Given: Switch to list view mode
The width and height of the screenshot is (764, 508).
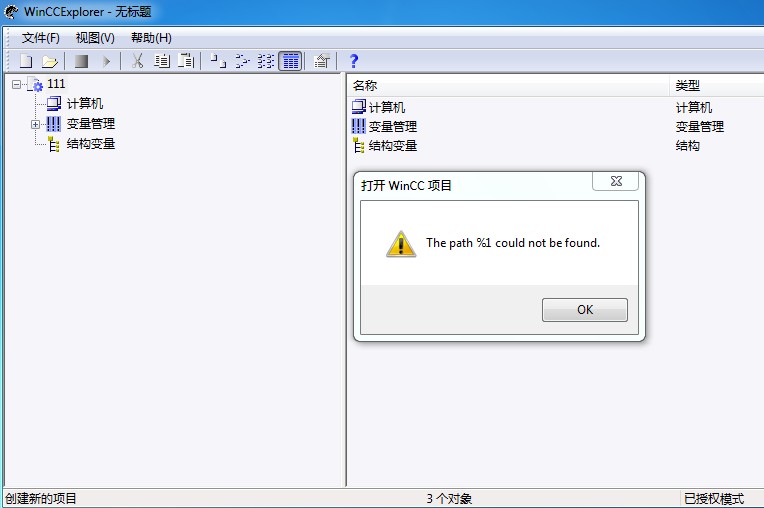Looking at the screenshot, I should 266,61.
